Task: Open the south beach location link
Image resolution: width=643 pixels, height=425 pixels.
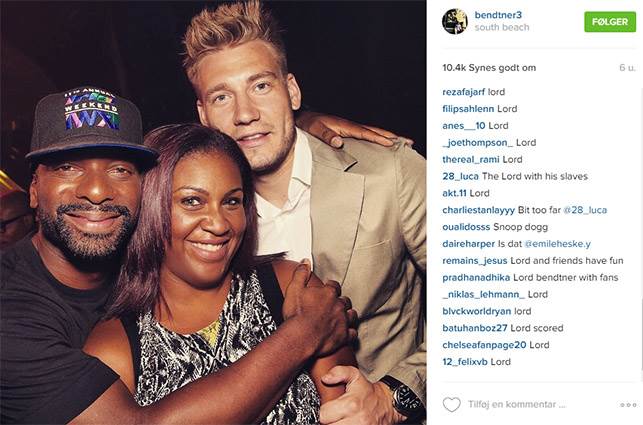Action: coord(502,27)
